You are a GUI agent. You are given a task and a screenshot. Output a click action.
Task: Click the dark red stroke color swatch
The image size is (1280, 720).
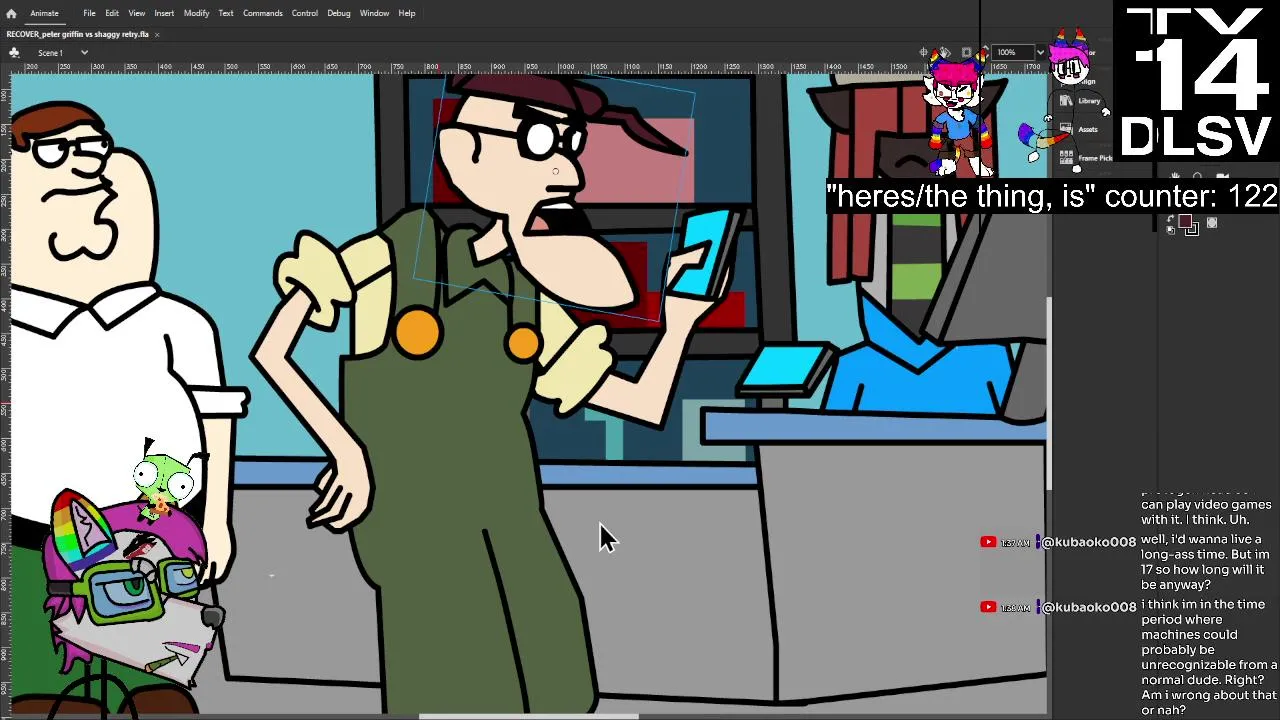point(1185,222)
